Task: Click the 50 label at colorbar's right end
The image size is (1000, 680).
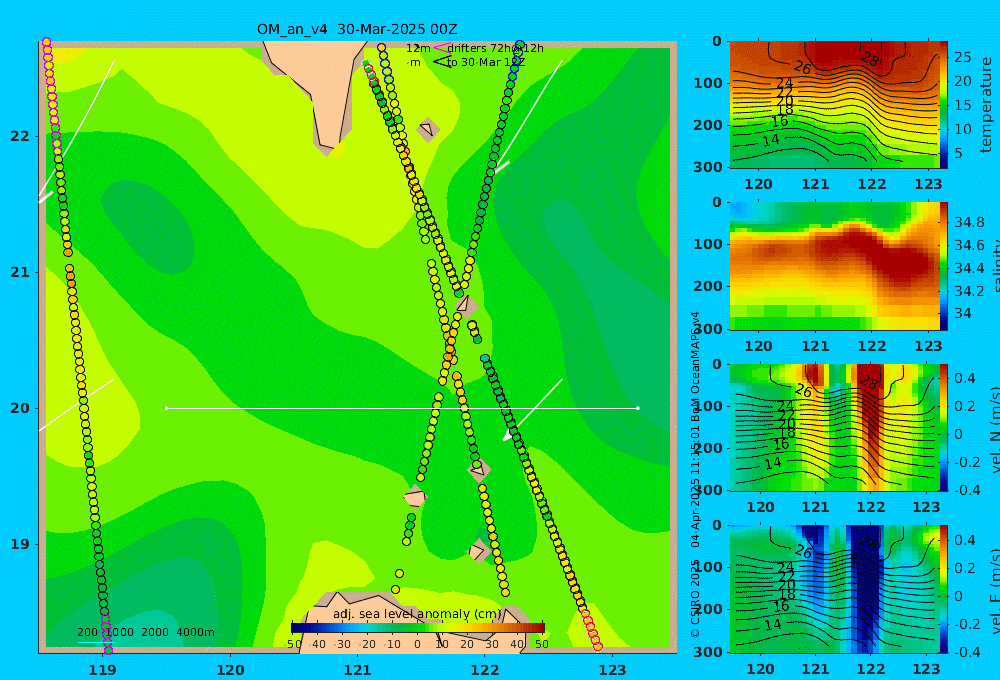Action: [541, 644]
